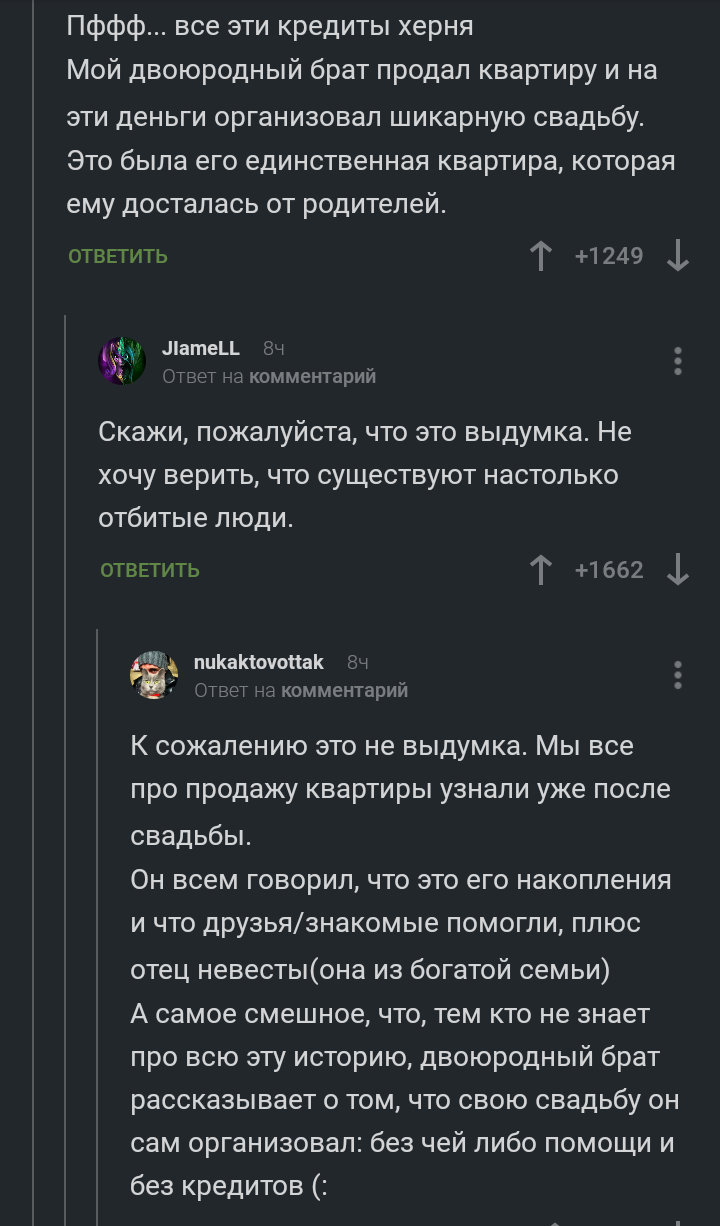This screenshot has height=1226, width=720.
Task: Click the 8ч timestamp beside JIameLL
Action: pyautogui.click(x=274, y=349)
